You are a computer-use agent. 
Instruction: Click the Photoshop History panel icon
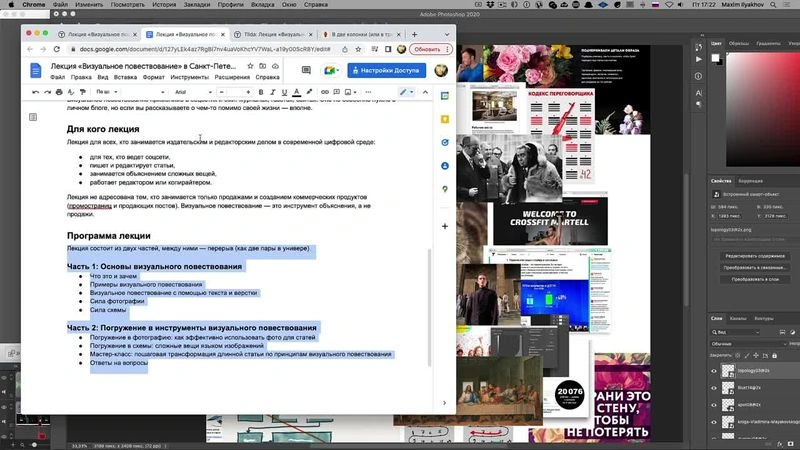pos(698,47)
